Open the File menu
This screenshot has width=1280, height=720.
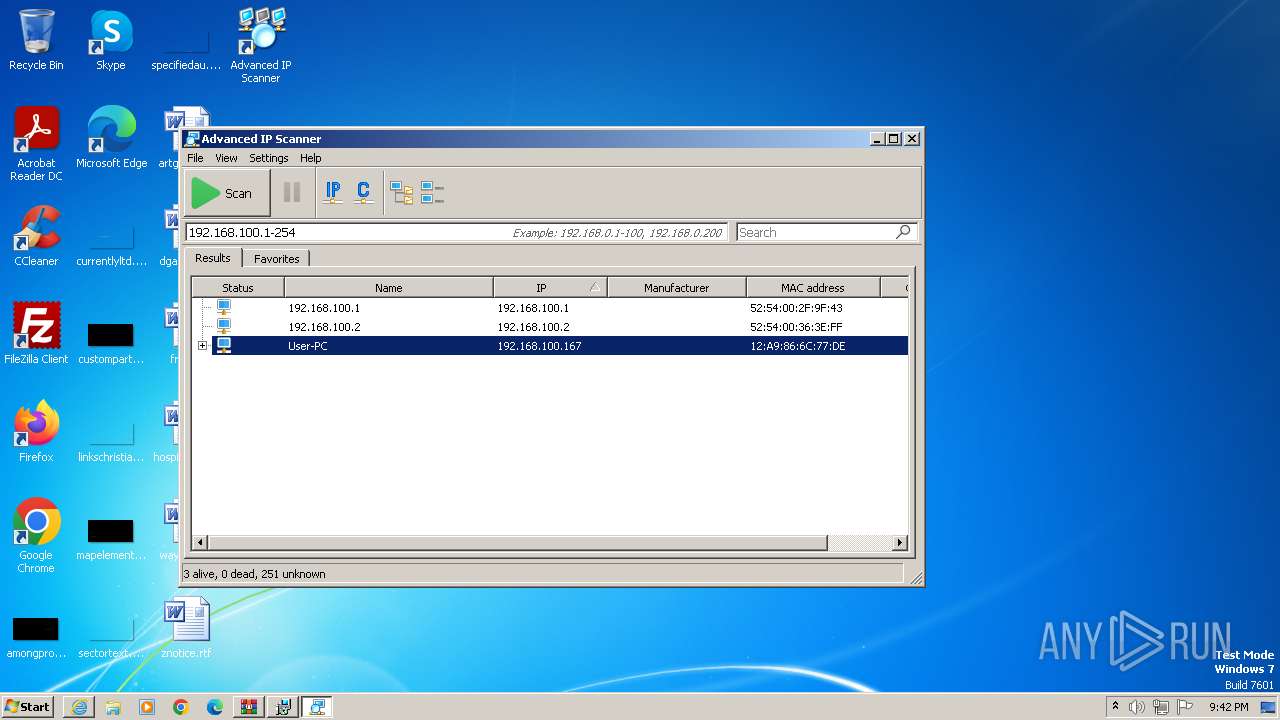pos(195,158)
